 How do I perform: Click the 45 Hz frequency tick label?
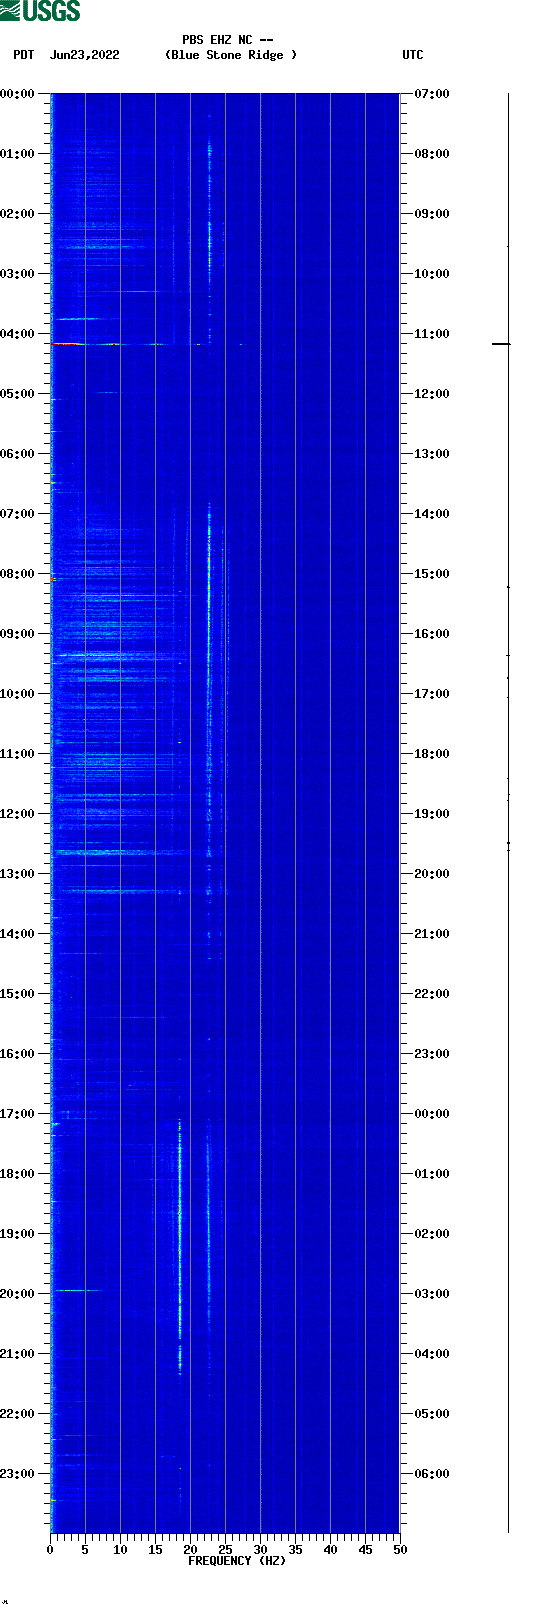tap(365, 1549)
